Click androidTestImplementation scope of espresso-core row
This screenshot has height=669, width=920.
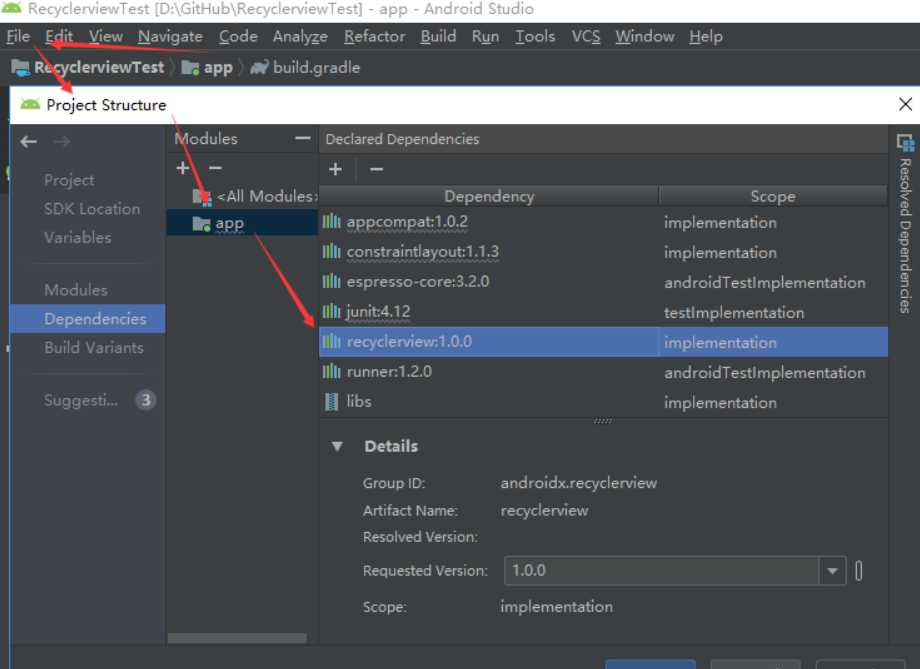tap(765, 283)
